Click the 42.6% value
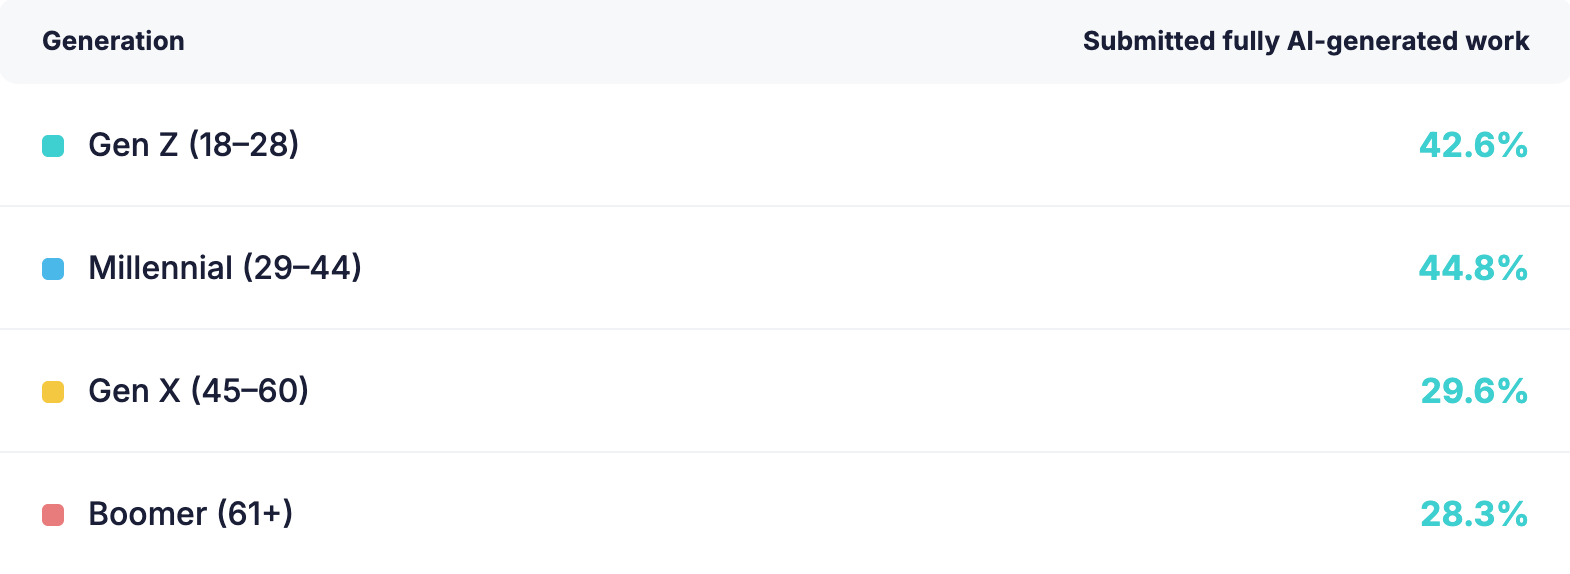Viewport: 1570px width, 574px height. click(1473, 146)
